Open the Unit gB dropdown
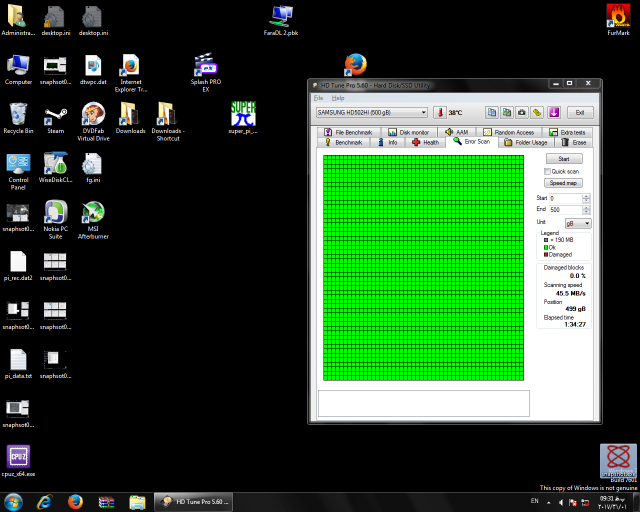The width and height of the screenshot is (640, 512). [x=578, y=223]
